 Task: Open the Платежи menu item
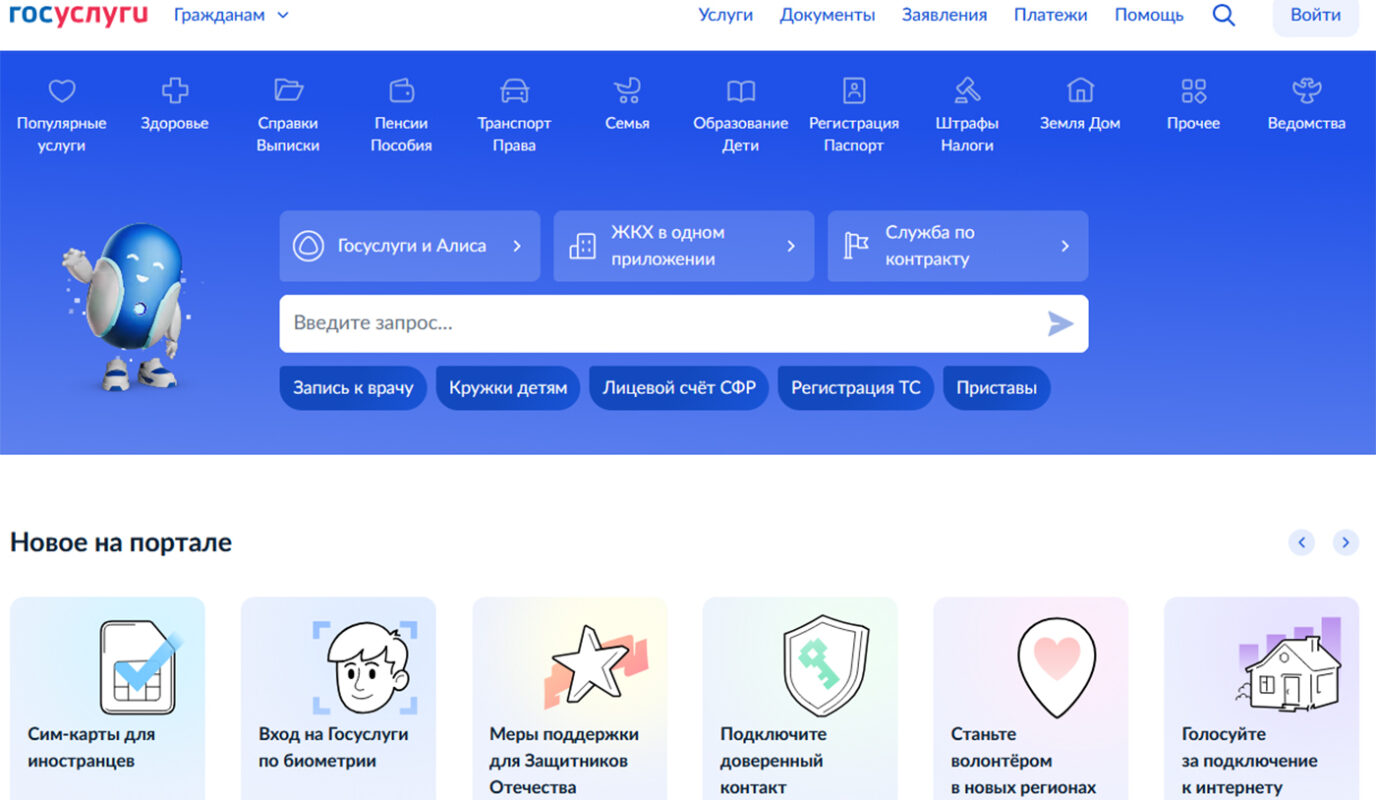(x=1051, y=15)
